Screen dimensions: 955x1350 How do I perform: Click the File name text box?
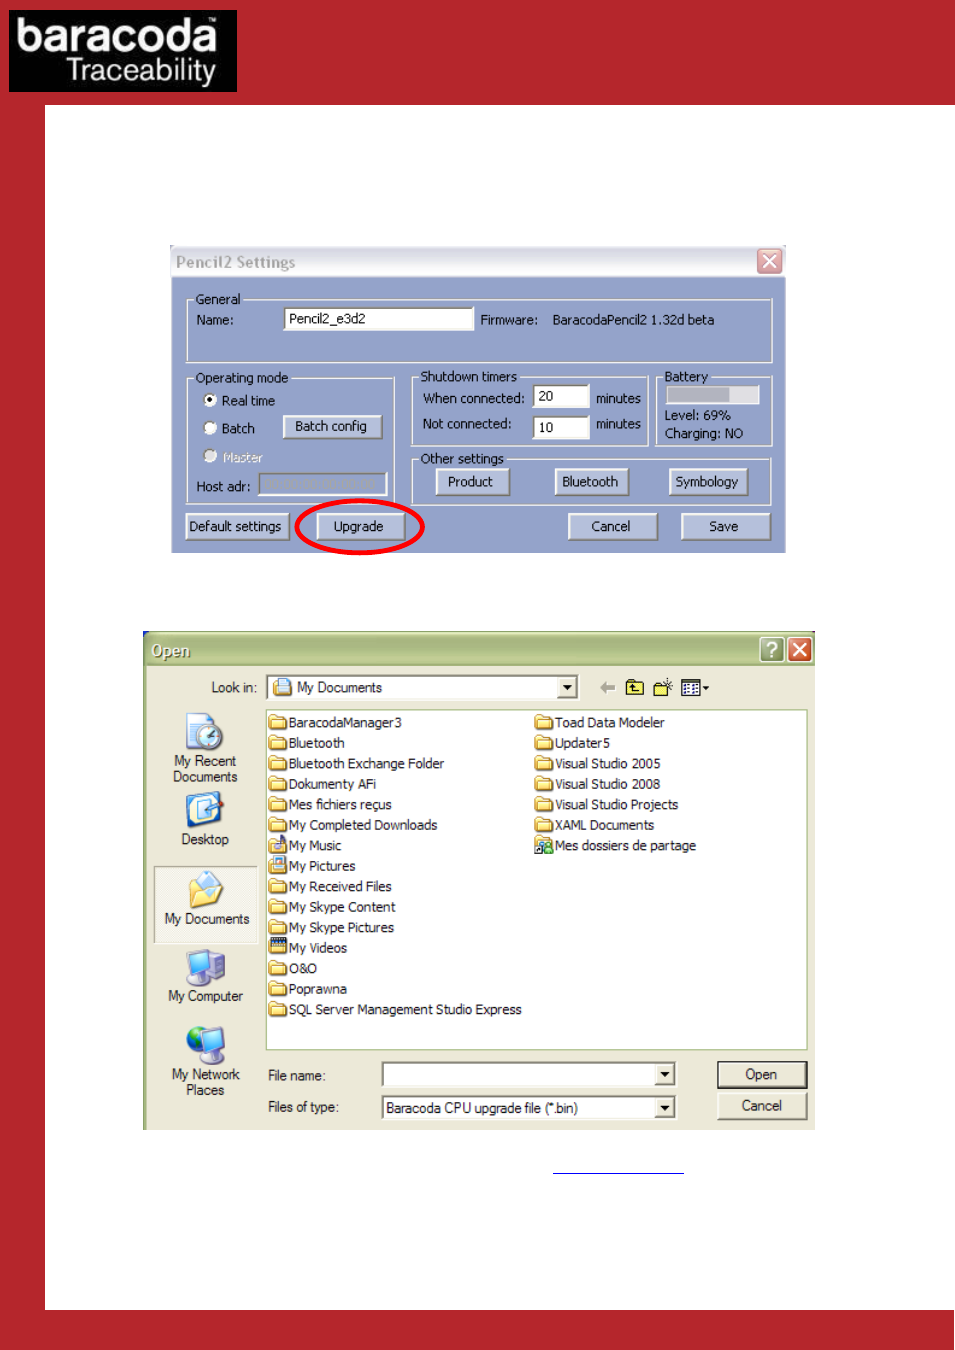(519, 1075)
